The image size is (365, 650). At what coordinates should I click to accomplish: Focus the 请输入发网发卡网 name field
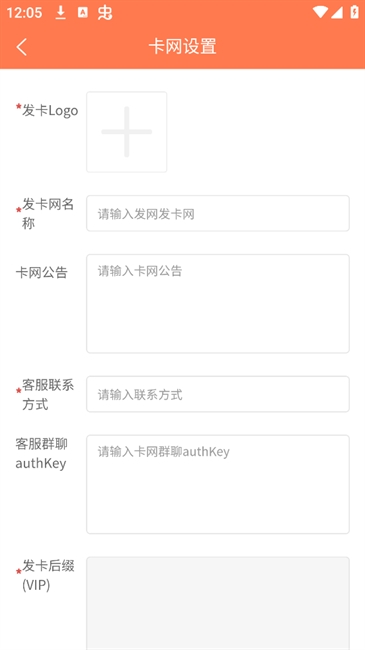pyautogui.click(x=218, y=213)
